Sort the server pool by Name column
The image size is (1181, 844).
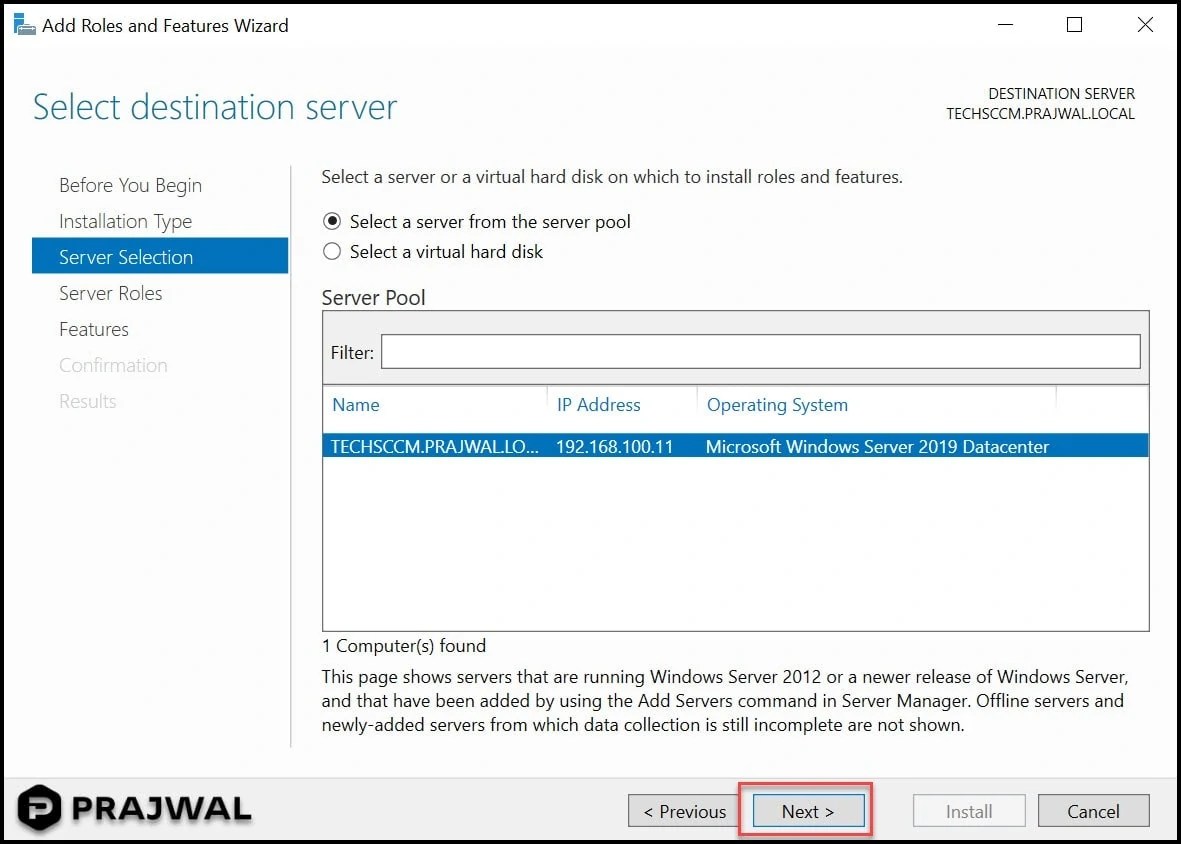[x=356, y=404]
